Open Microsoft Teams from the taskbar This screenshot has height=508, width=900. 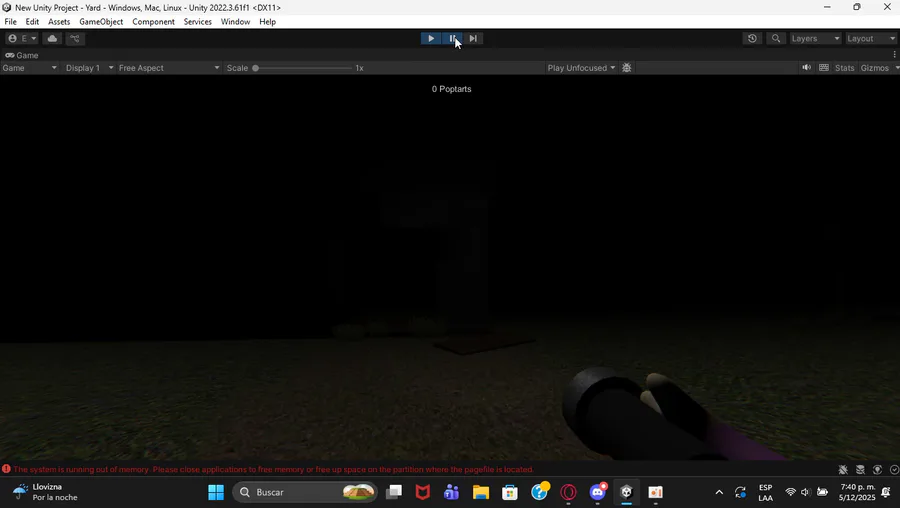coord(452,492)
